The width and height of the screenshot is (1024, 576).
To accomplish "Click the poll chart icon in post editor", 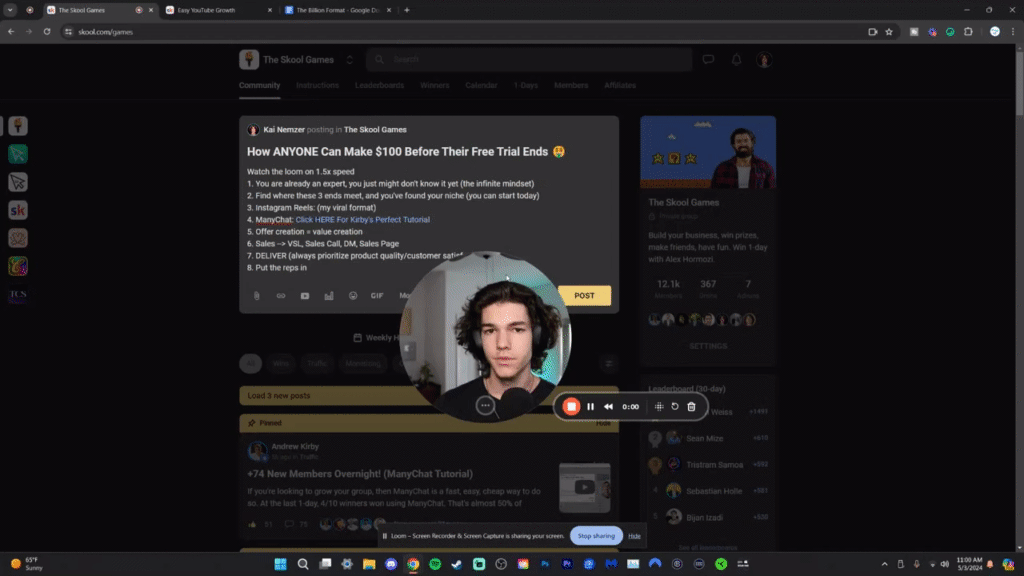I will (x=329, y=296).
